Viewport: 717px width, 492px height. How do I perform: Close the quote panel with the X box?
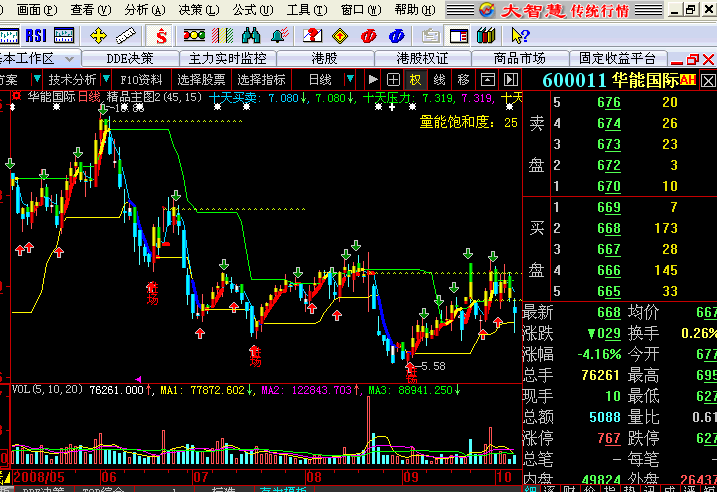(x=708, y=81)
